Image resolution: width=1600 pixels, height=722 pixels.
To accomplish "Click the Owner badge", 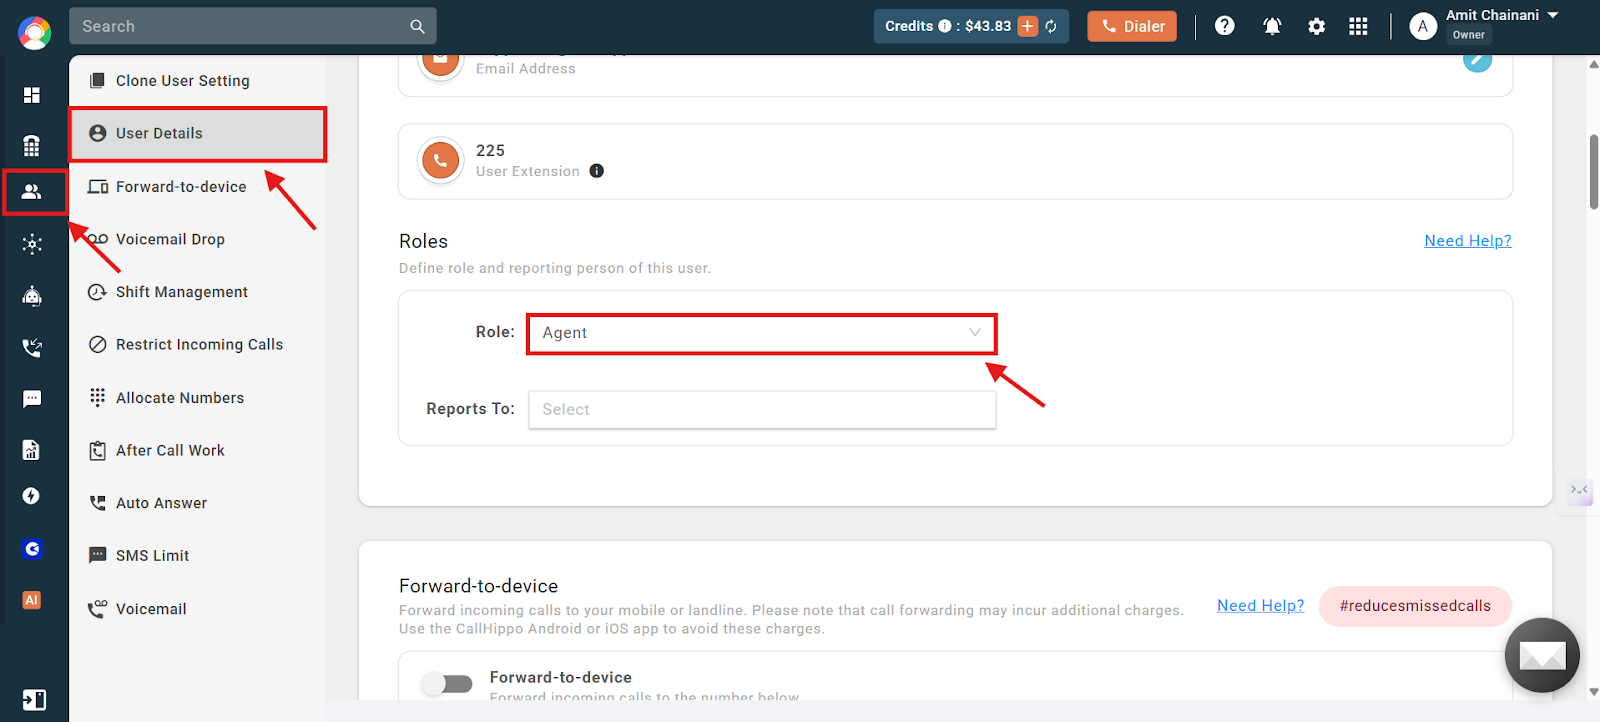I will pos(1469,35).
